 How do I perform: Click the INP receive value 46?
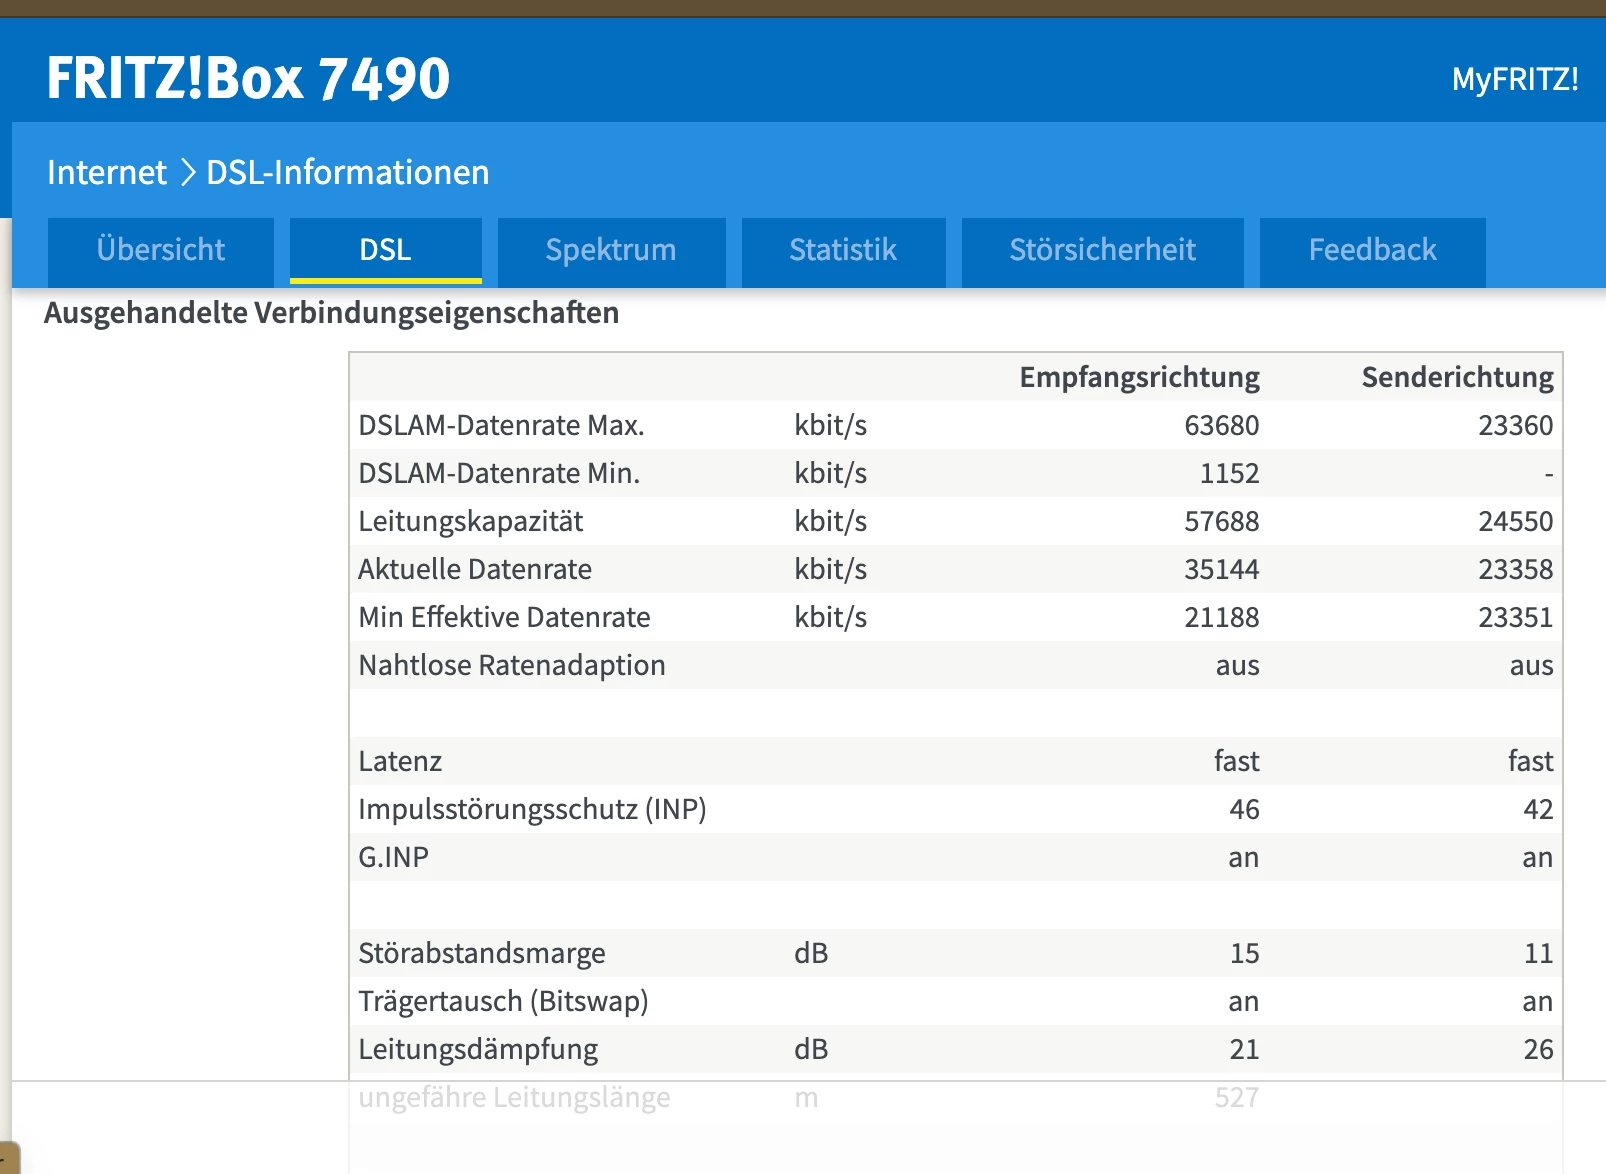click(1244, 809)
